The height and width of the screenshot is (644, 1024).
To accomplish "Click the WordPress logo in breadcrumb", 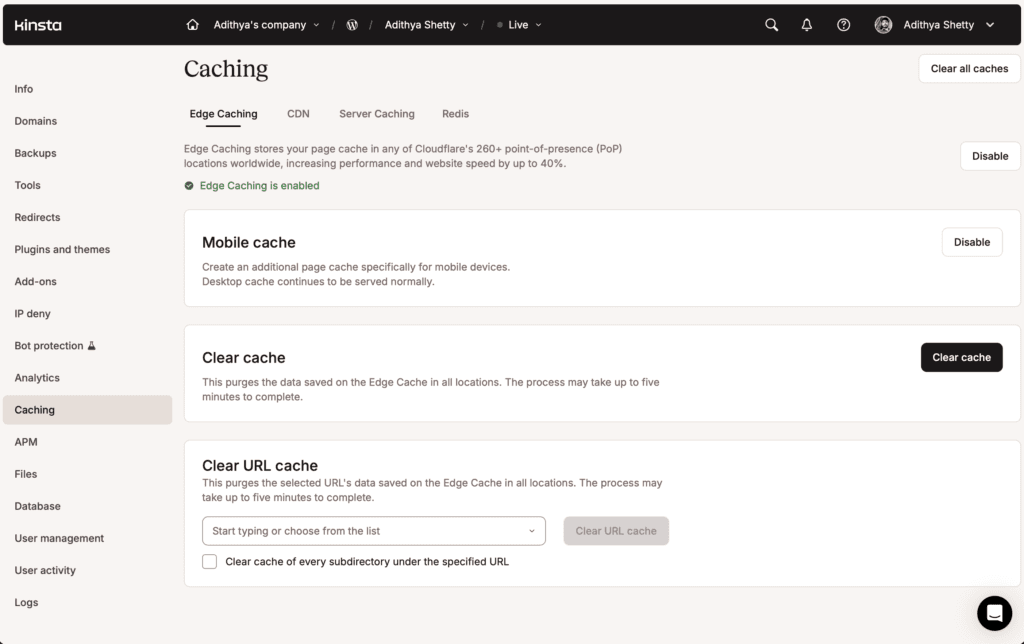I will point(352,25).
